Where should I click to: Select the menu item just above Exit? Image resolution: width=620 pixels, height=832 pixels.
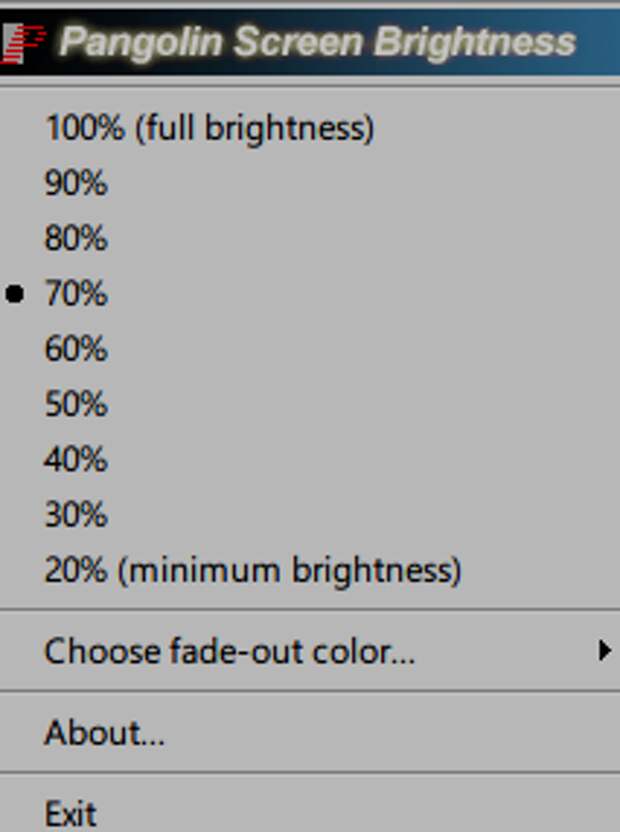pos(310,733)
